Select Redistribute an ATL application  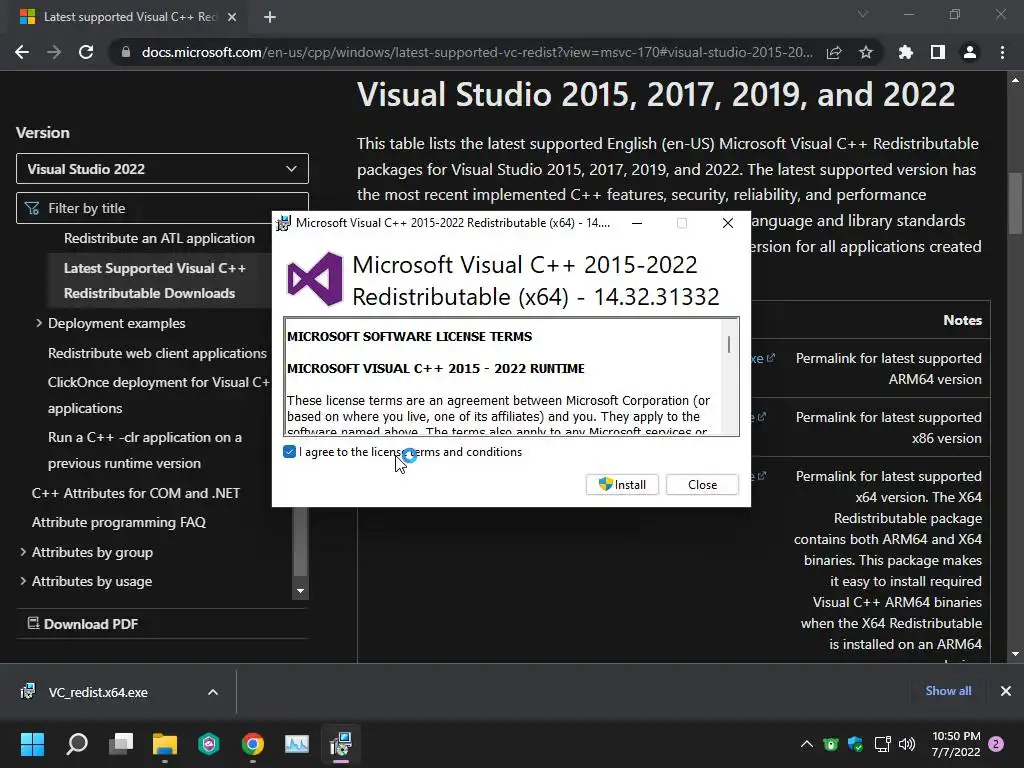[x=159, y=238]
